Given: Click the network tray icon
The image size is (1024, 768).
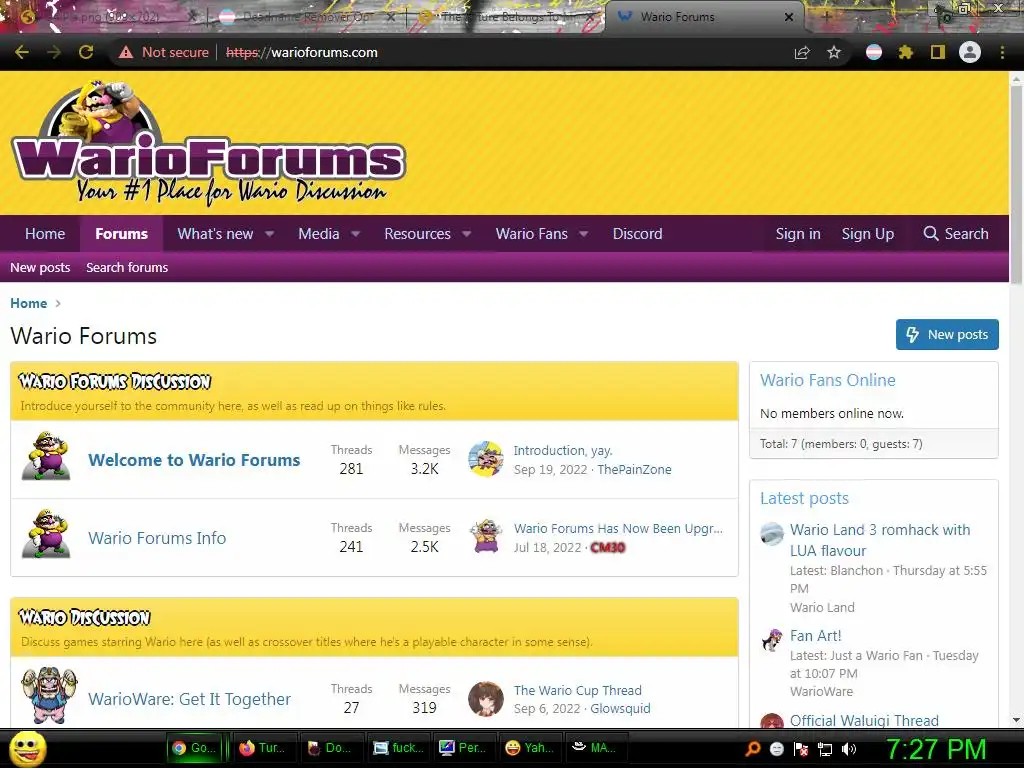Looking at the screenshot, I should [825, 749].
